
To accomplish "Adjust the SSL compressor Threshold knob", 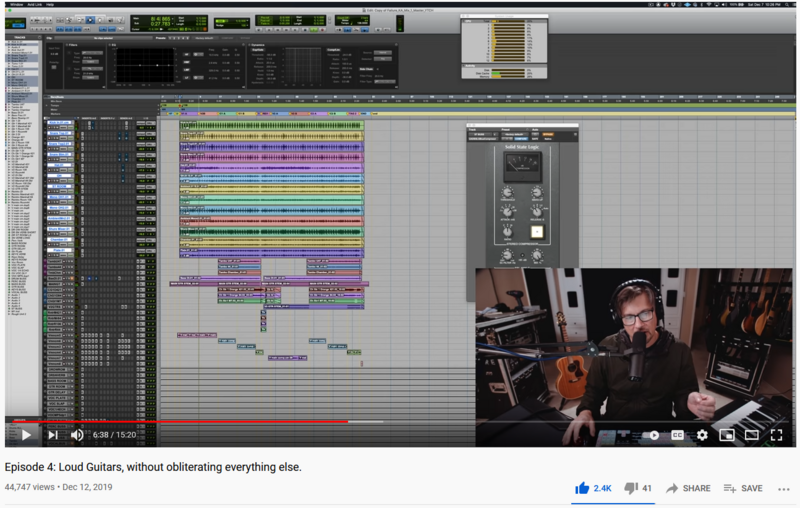I will pyautogui.click(x=507, y=193).
